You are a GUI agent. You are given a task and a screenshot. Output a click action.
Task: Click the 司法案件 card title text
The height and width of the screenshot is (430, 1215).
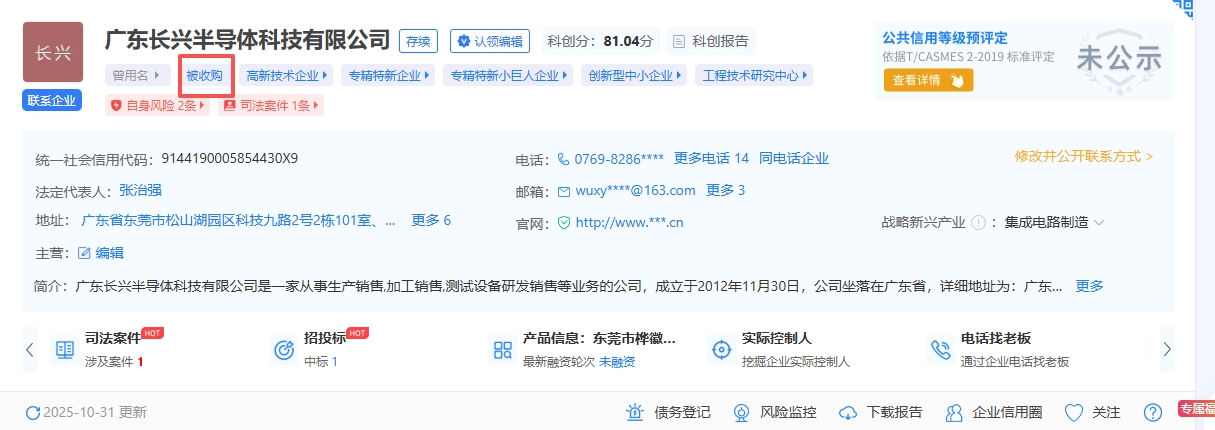click(x=113, y=339)
